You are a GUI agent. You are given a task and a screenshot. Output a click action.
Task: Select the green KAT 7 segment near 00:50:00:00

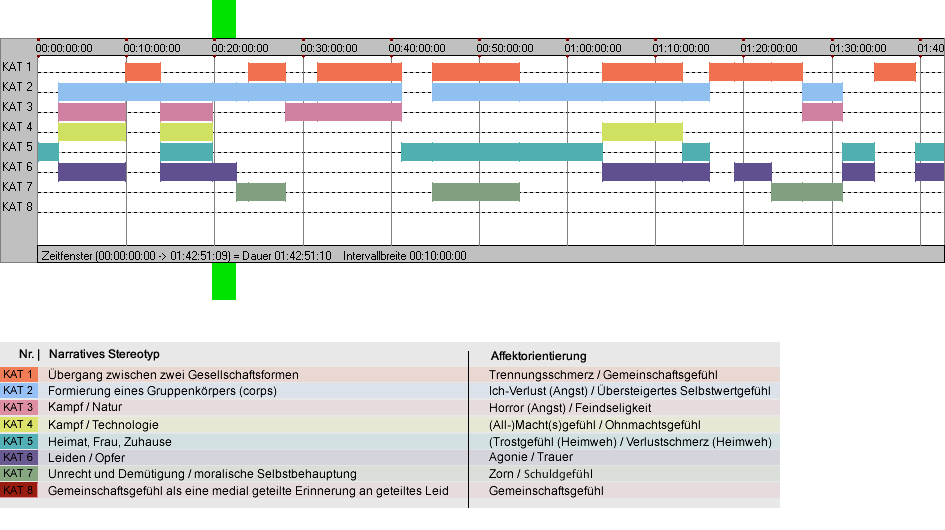(476, 192)
